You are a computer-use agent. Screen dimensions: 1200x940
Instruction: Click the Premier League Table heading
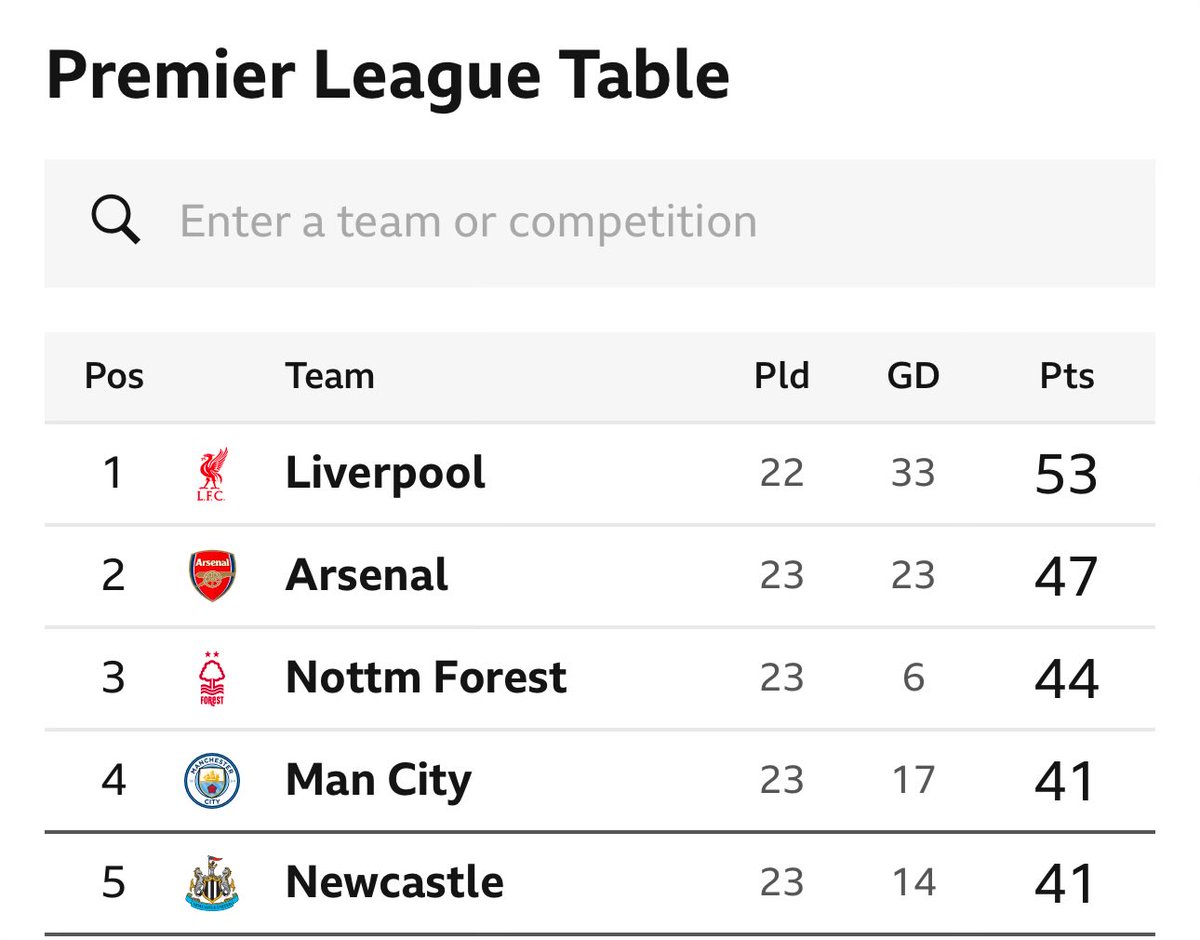click(x=388, y=76)
